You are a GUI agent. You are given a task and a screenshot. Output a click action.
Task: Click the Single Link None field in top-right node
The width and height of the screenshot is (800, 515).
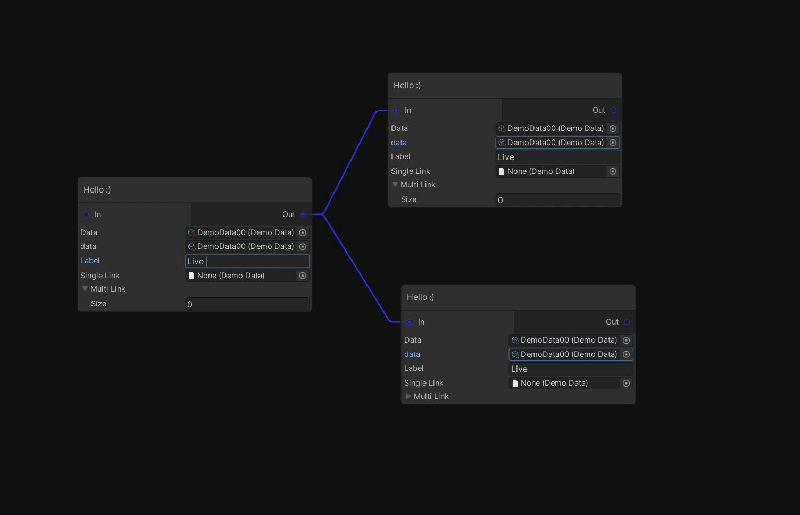point(550,171)
